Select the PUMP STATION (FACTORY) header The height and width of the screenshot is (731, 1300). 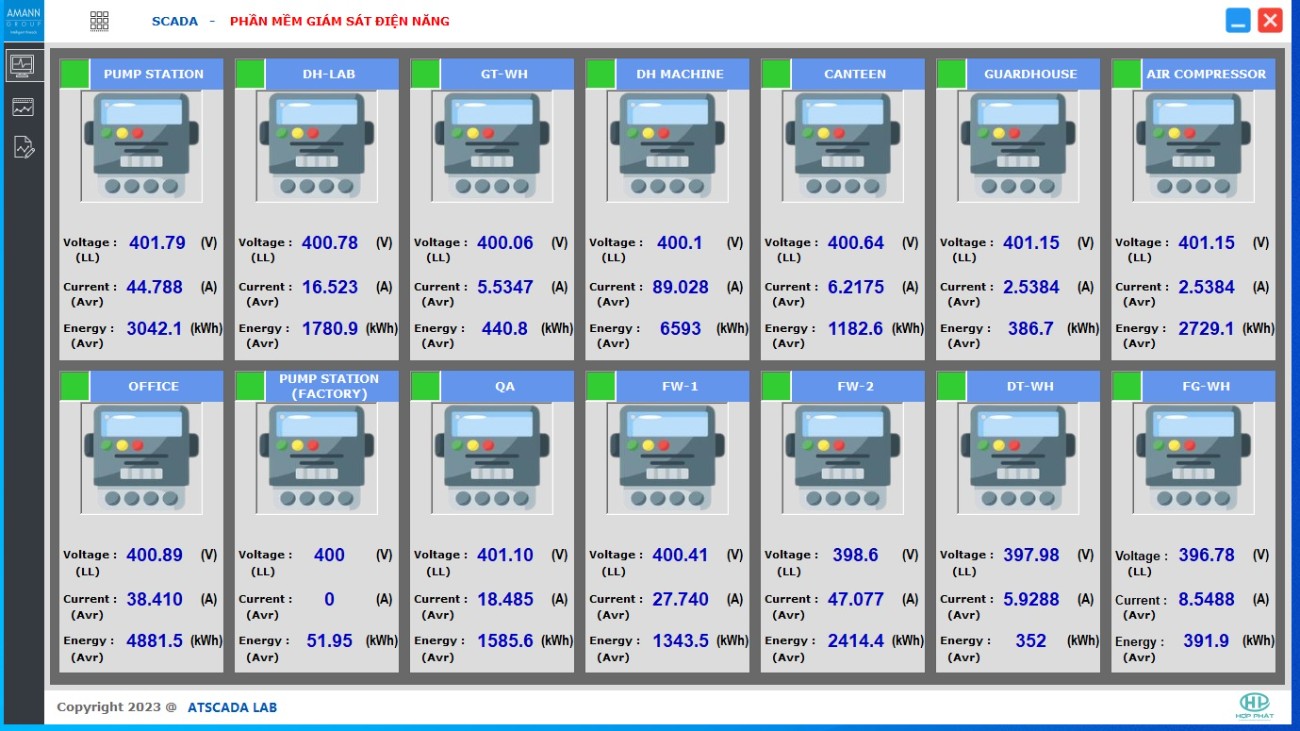point(328,386)
